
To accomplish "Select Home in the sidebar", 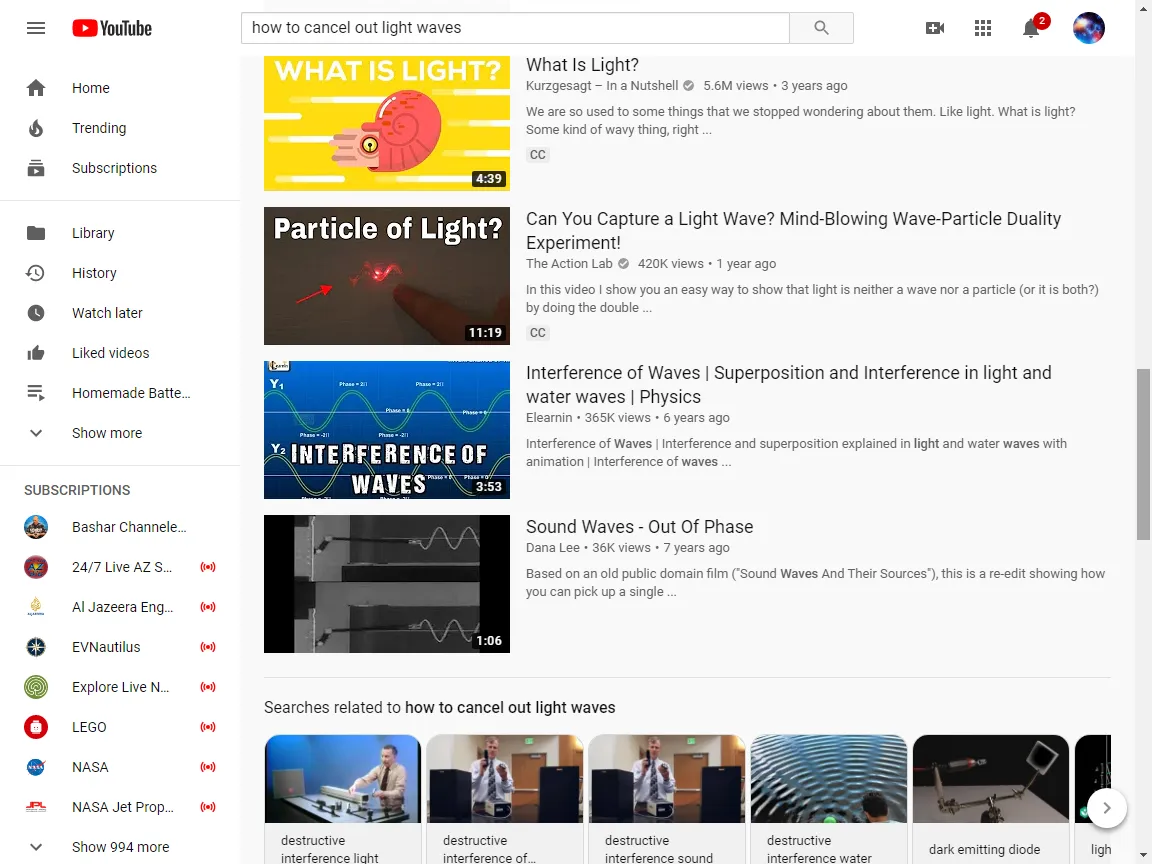I will coord(120,88).
